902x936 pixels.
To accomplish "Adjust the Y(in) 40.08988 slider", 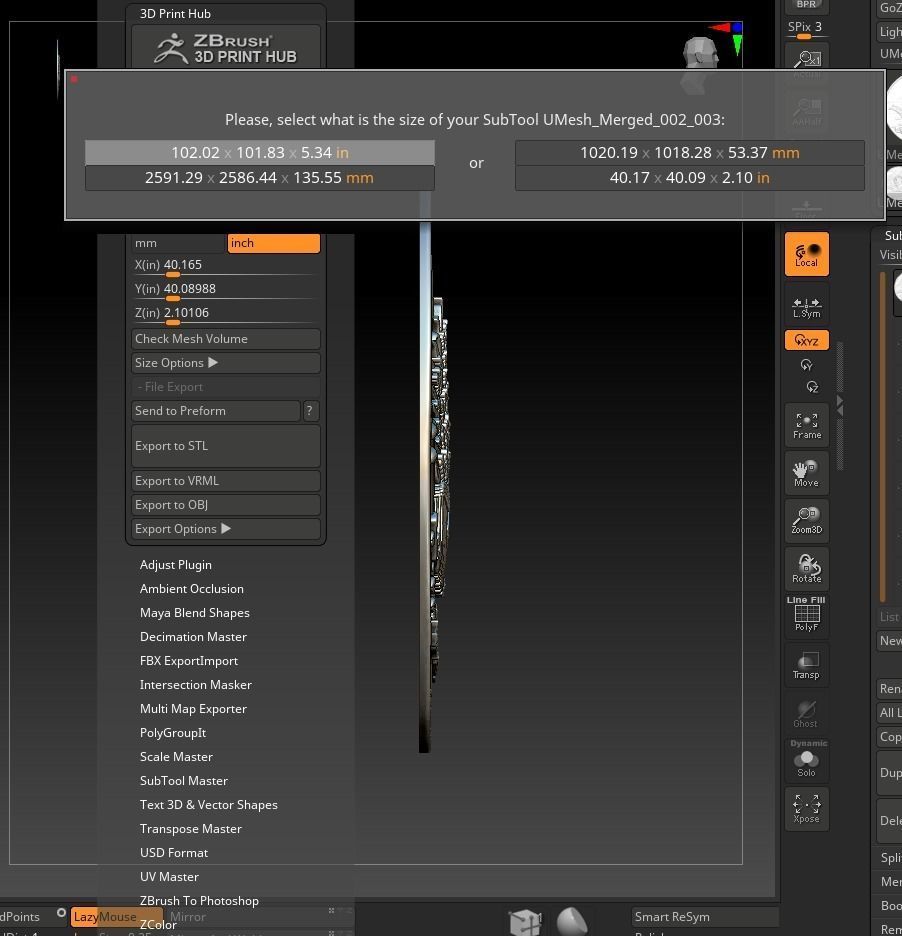I will click(226, 291).
